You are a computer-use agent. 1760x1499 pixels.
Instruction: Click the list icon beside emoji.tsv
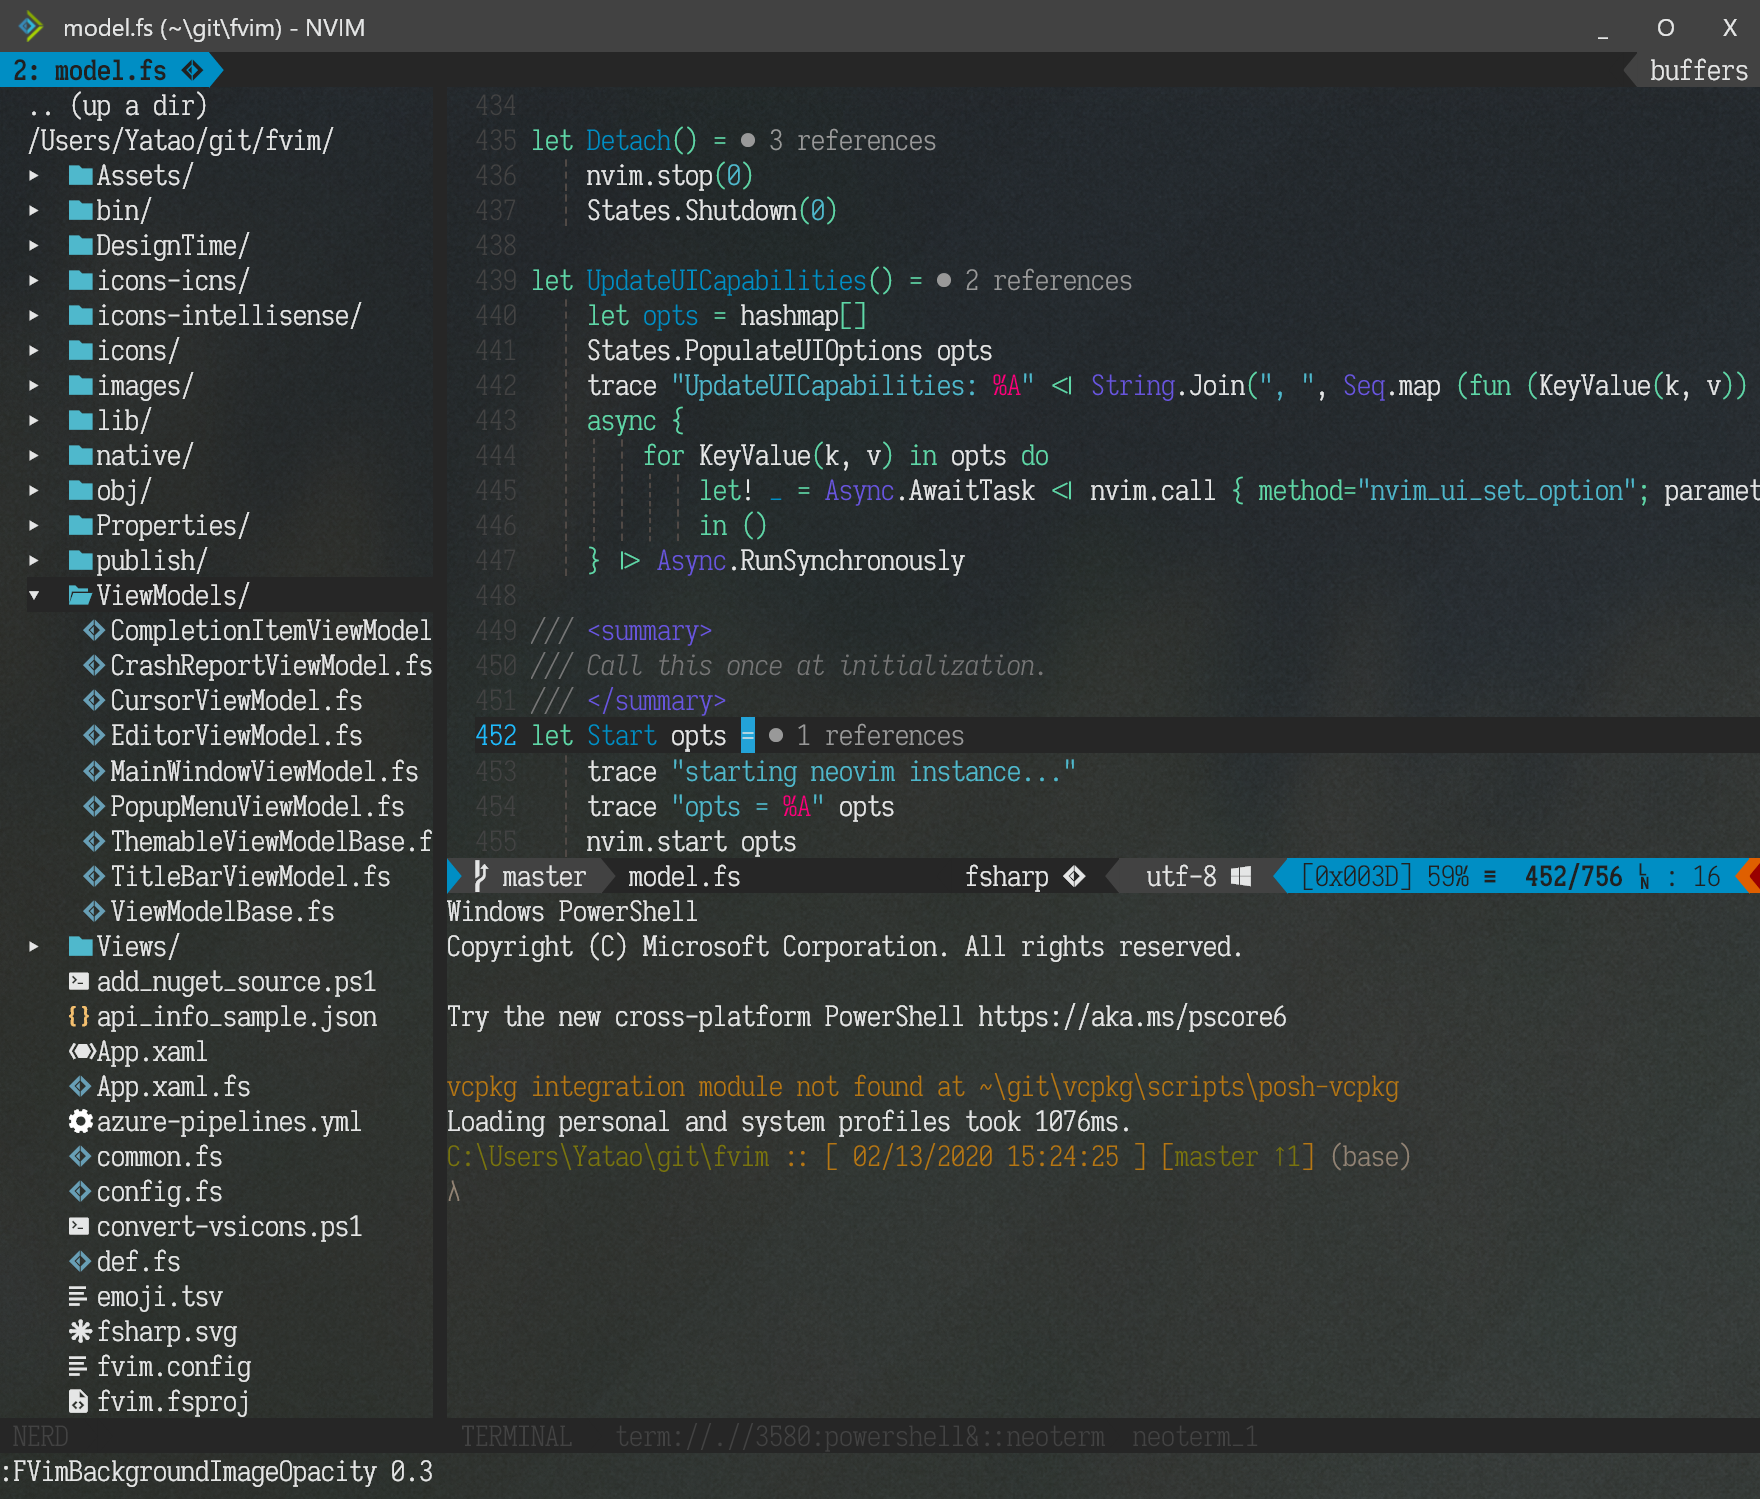(80, 1296)
